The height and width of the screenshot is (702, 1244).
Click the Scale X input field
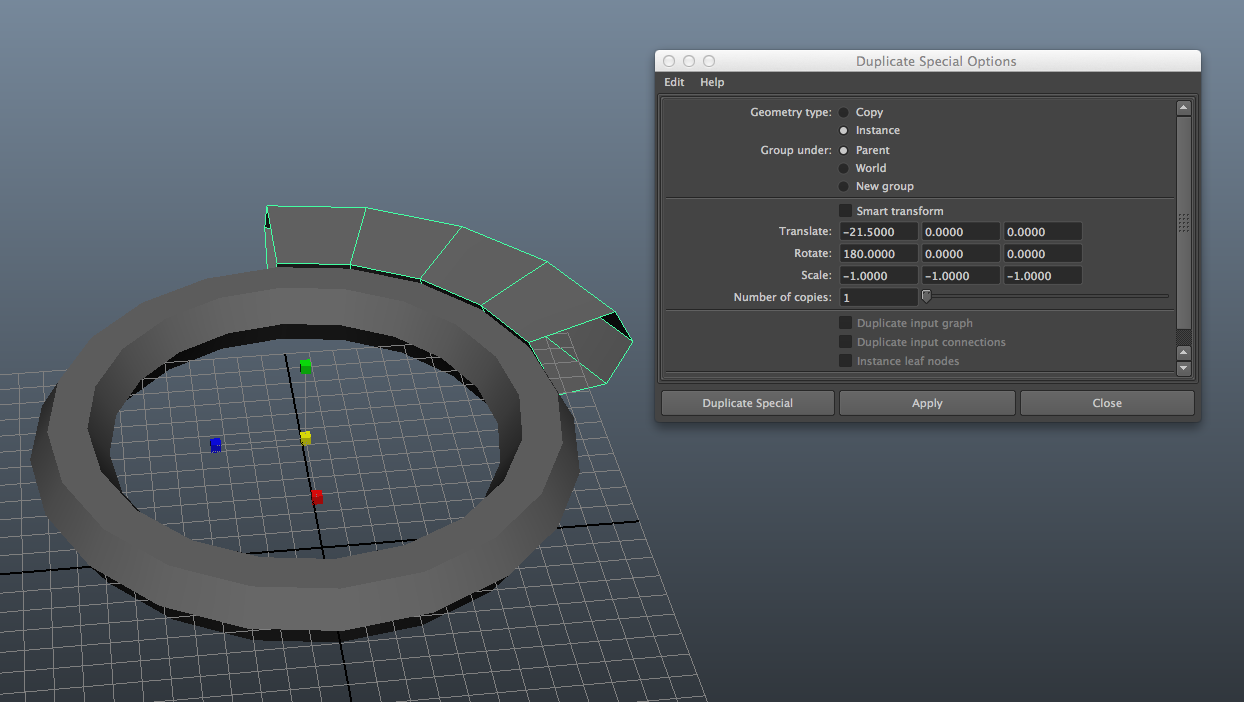(878, 276)
